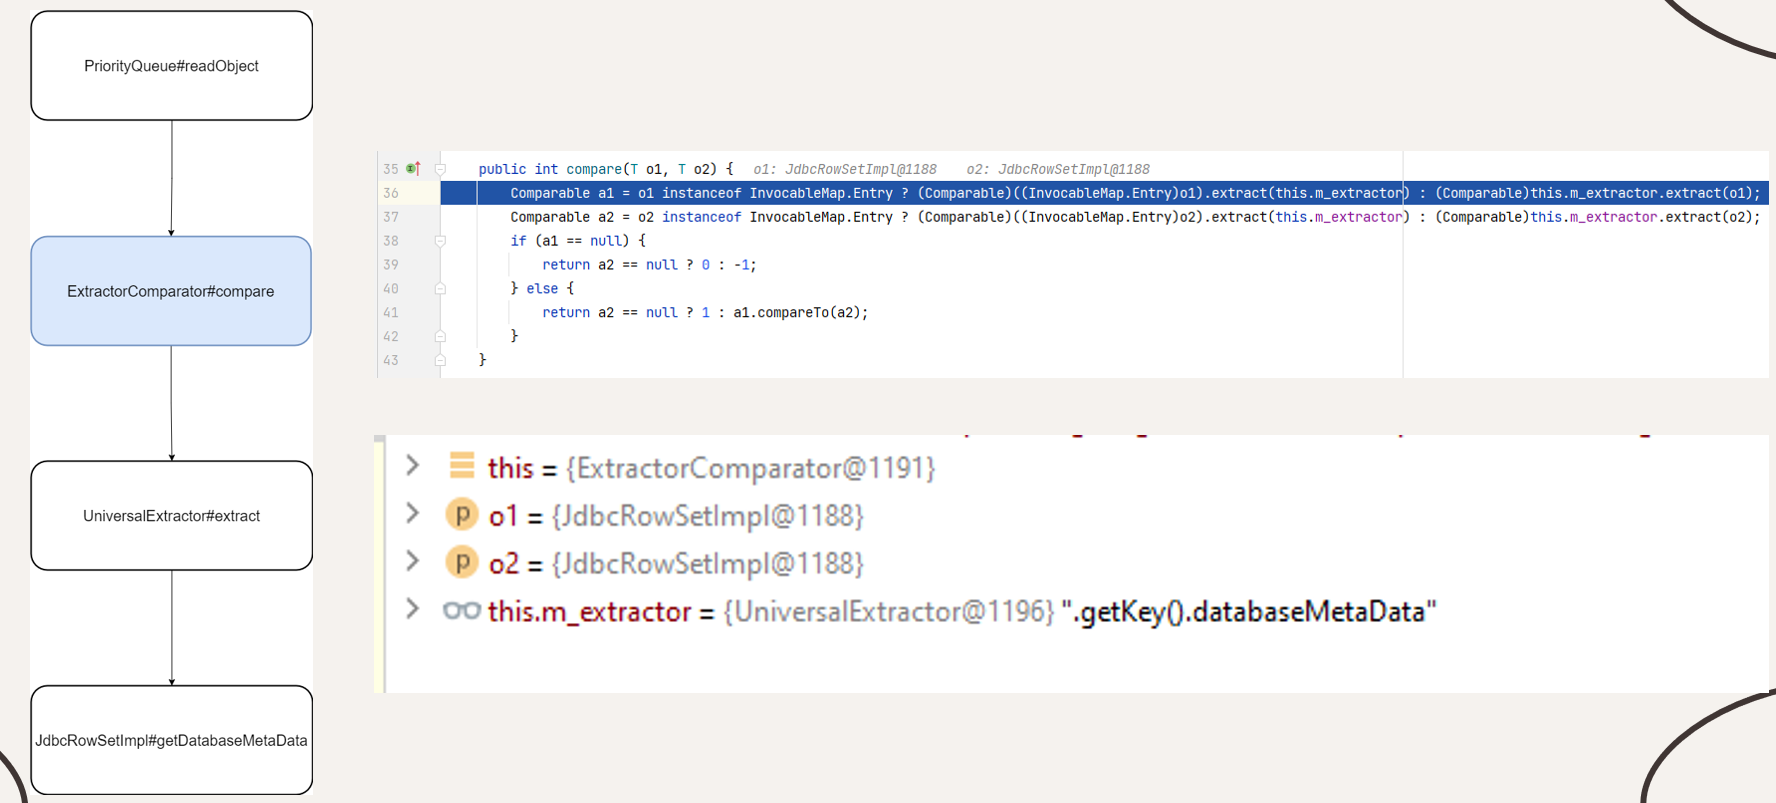Select the PriorityQueue#readObject flowchart box

pos(172,66)
